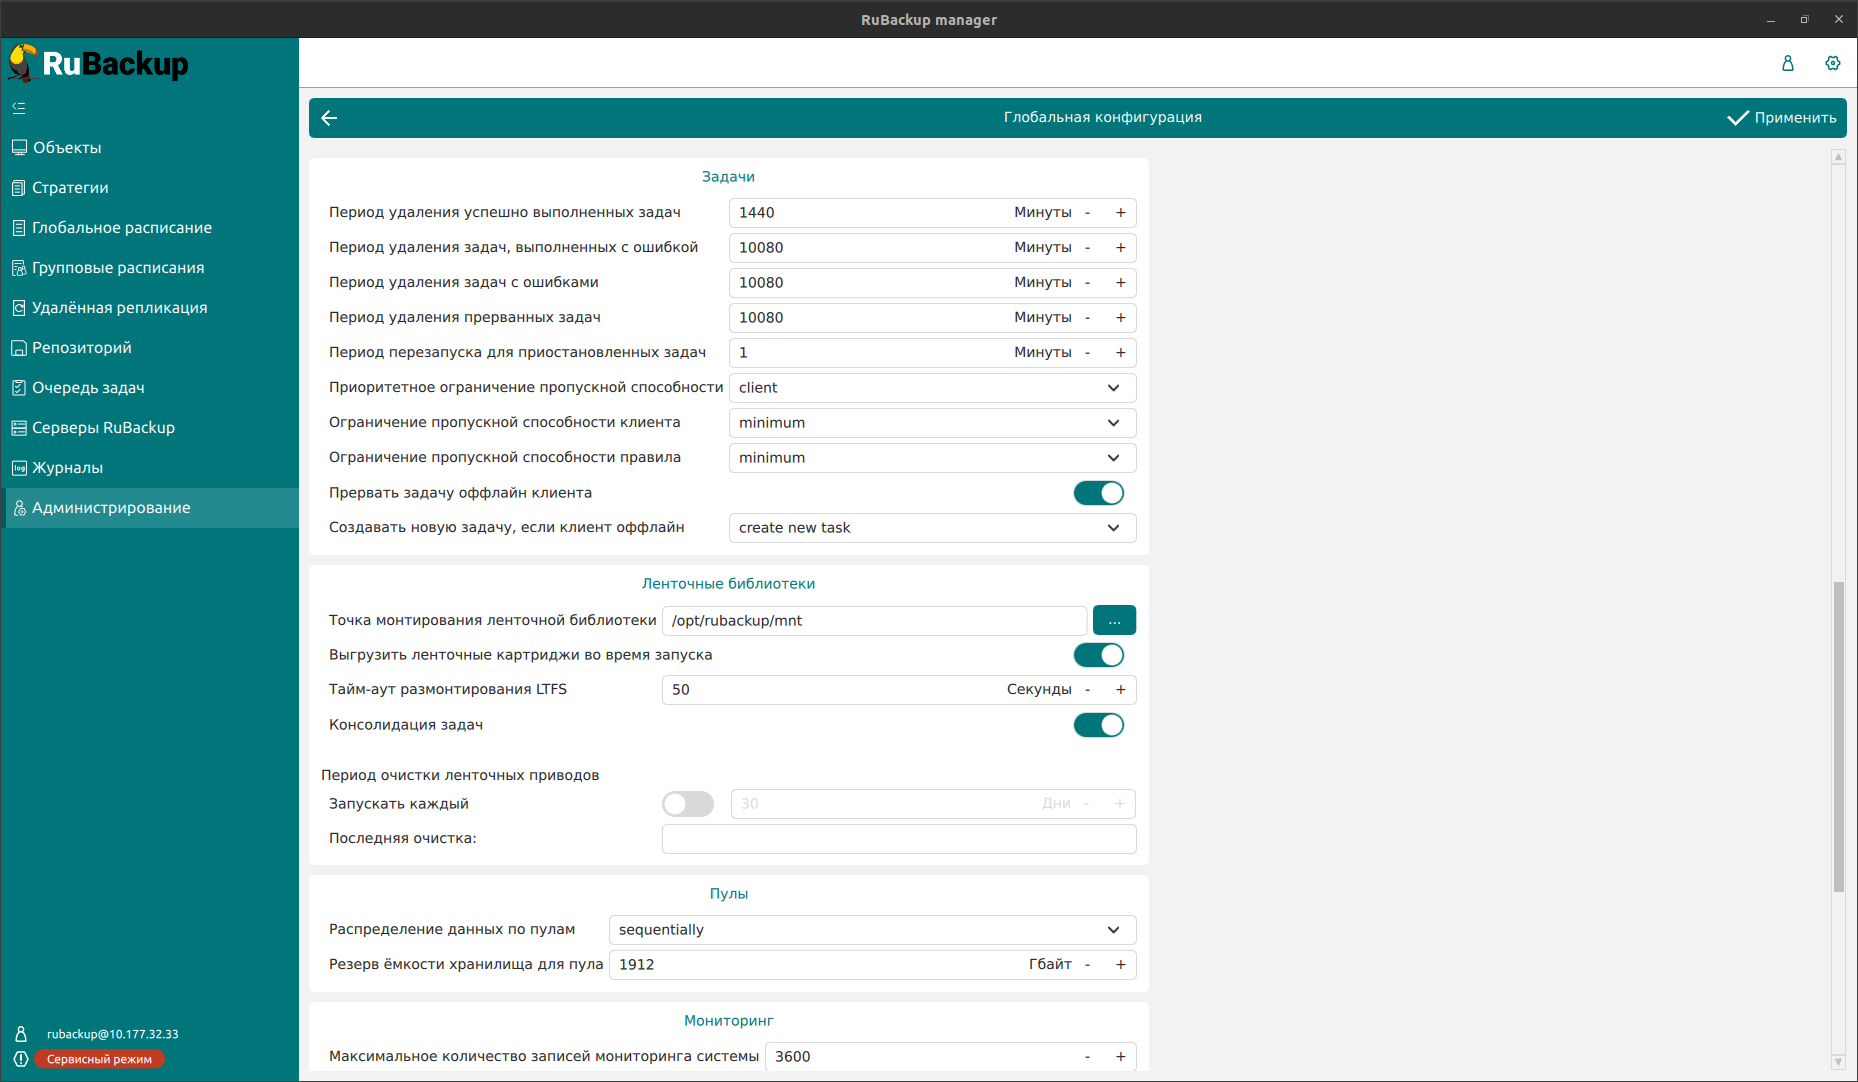Increase Тайм-аут размонтирования LTFS with plus
1858x1082 pixels.
1120,690
